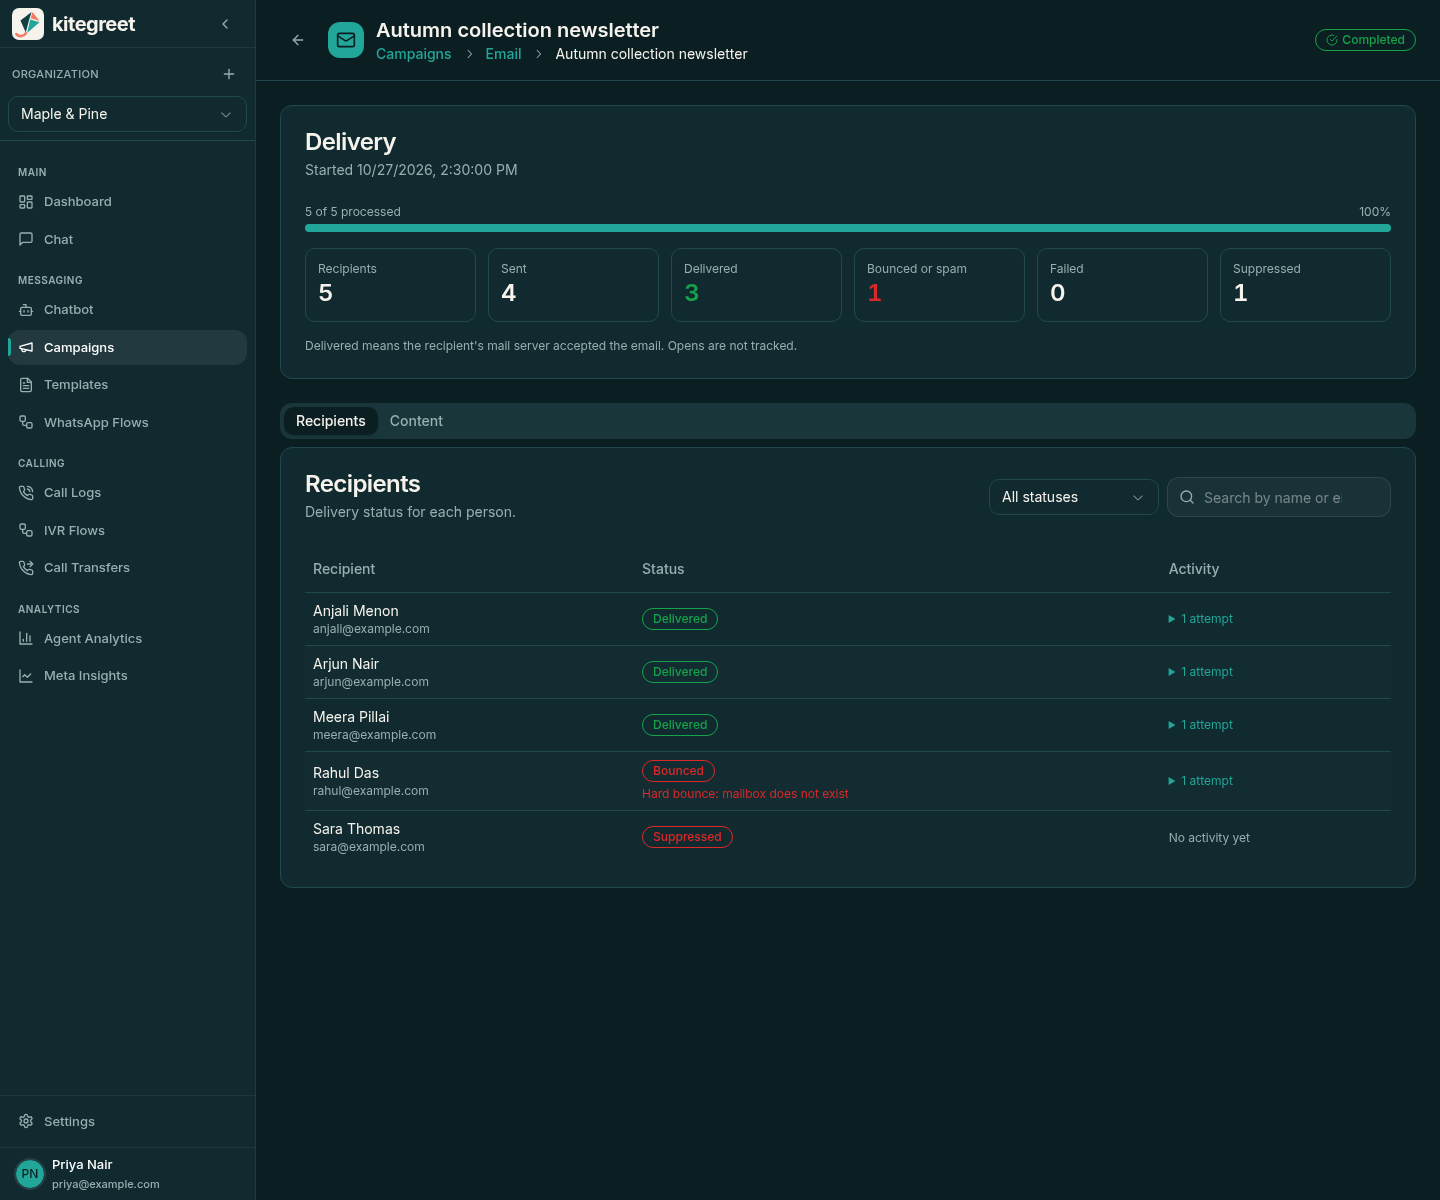Click the Bounced or spam count card
The width and height of the screenshot is (1440, 1200).
point(939,285)
